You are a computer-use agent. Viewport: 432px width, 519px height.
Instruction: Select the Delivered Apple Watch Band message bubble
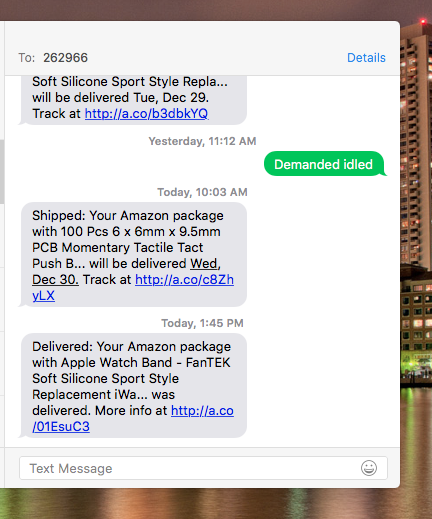(x=133, y=385)
